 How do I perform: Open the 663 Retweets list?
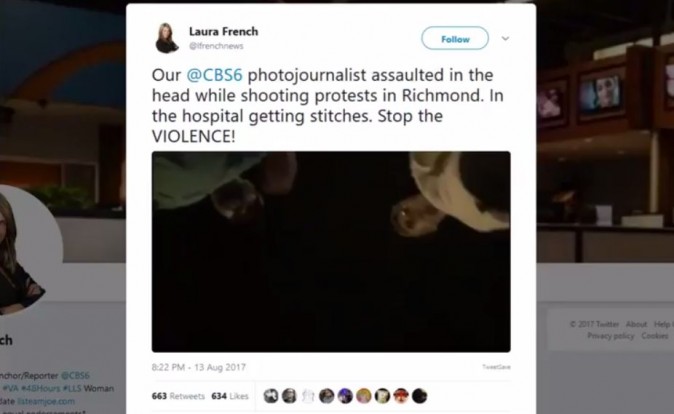(176, 396)
